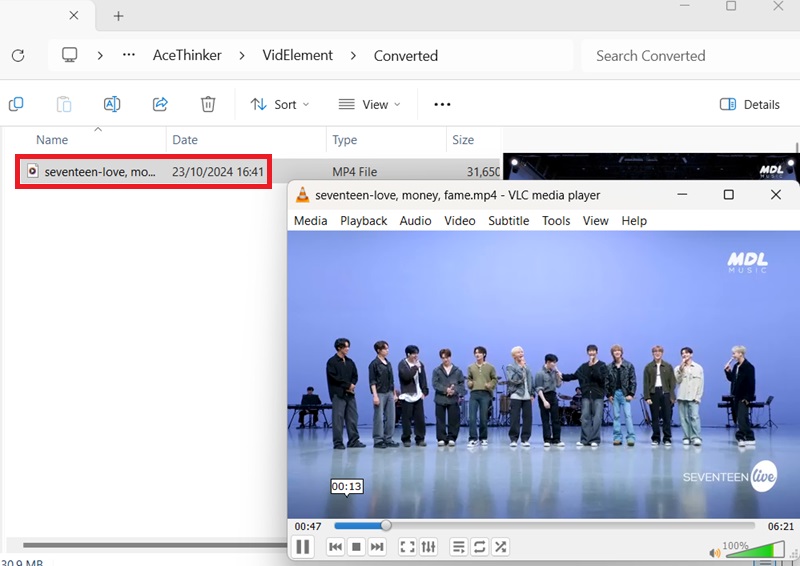Click the VLC cone icon in title bar
800x566 pixels.
[303, 195]
